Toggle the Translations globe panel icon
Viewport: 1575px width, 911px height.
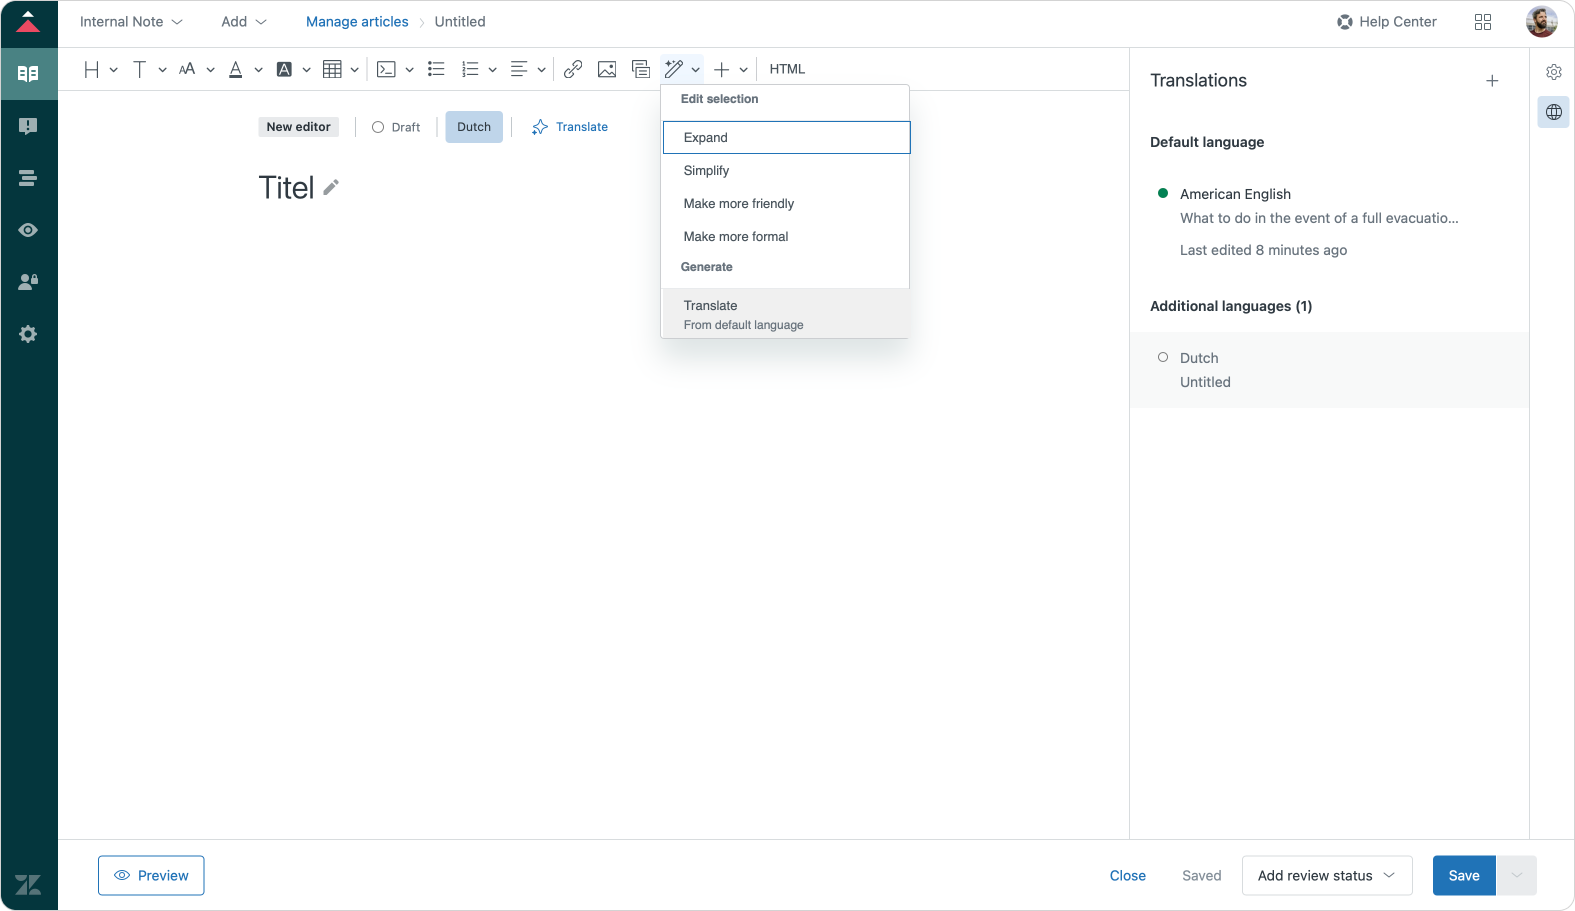tap(1554, 112)
